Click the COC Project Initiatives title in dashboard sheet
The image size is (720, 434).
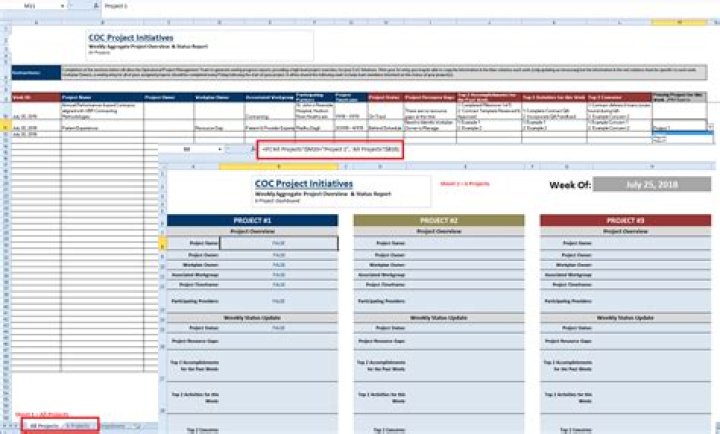click(x=304, y=184)
